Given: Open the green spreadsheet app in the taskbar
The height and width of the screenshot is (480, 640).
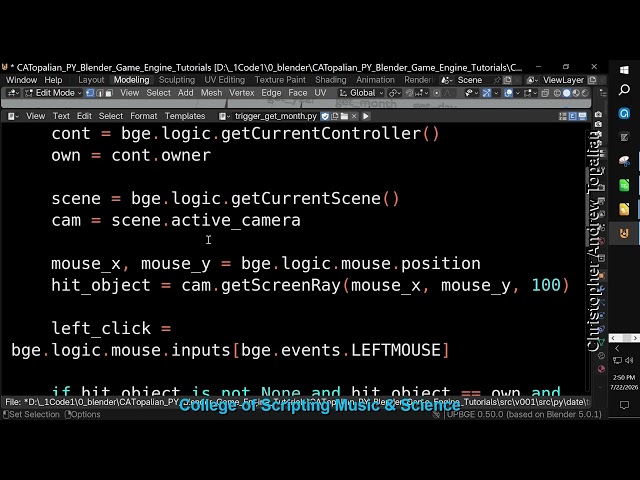Looking at the screenshot, I should point(624,185).
